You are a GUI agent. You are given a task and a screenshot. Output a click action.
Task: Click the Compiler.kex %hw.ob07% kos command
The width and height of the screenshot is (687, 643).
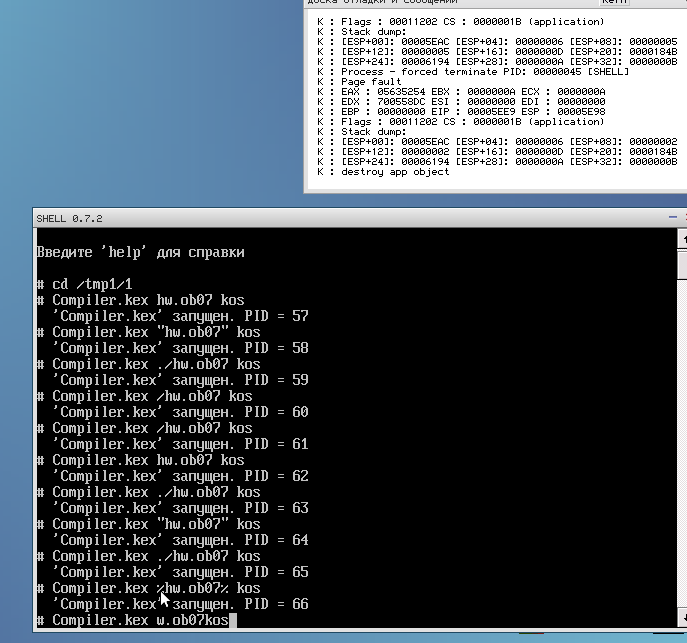coord(156,588)
